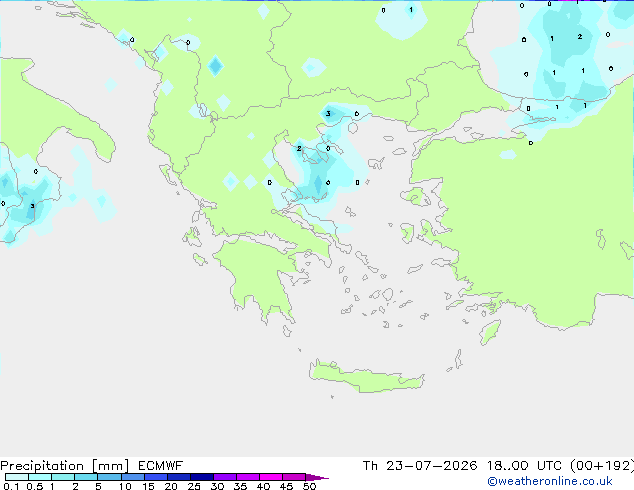Click the legend label '50'
The width and height of the screenshot is (634, 490).
coord(310,486)
